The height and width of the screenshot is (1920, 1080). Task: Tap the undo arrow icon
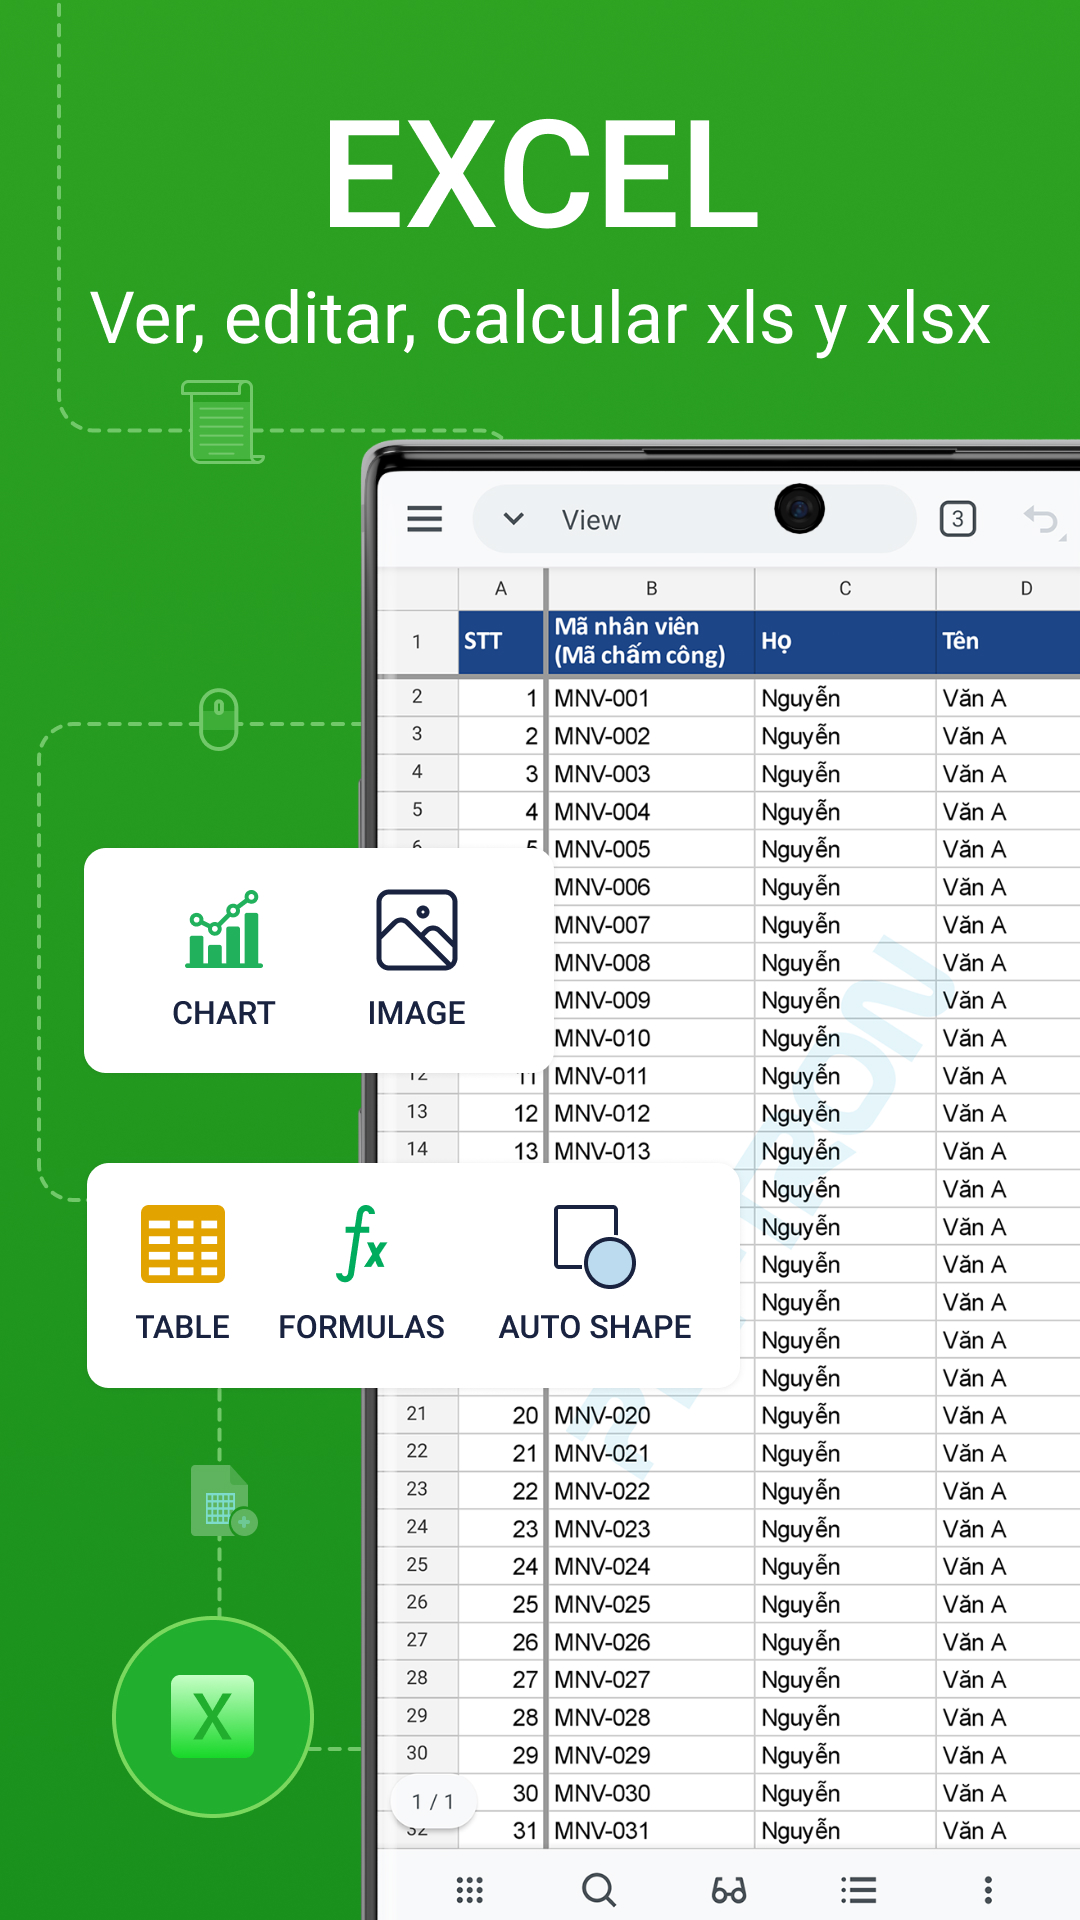[x=1042, y=520]
